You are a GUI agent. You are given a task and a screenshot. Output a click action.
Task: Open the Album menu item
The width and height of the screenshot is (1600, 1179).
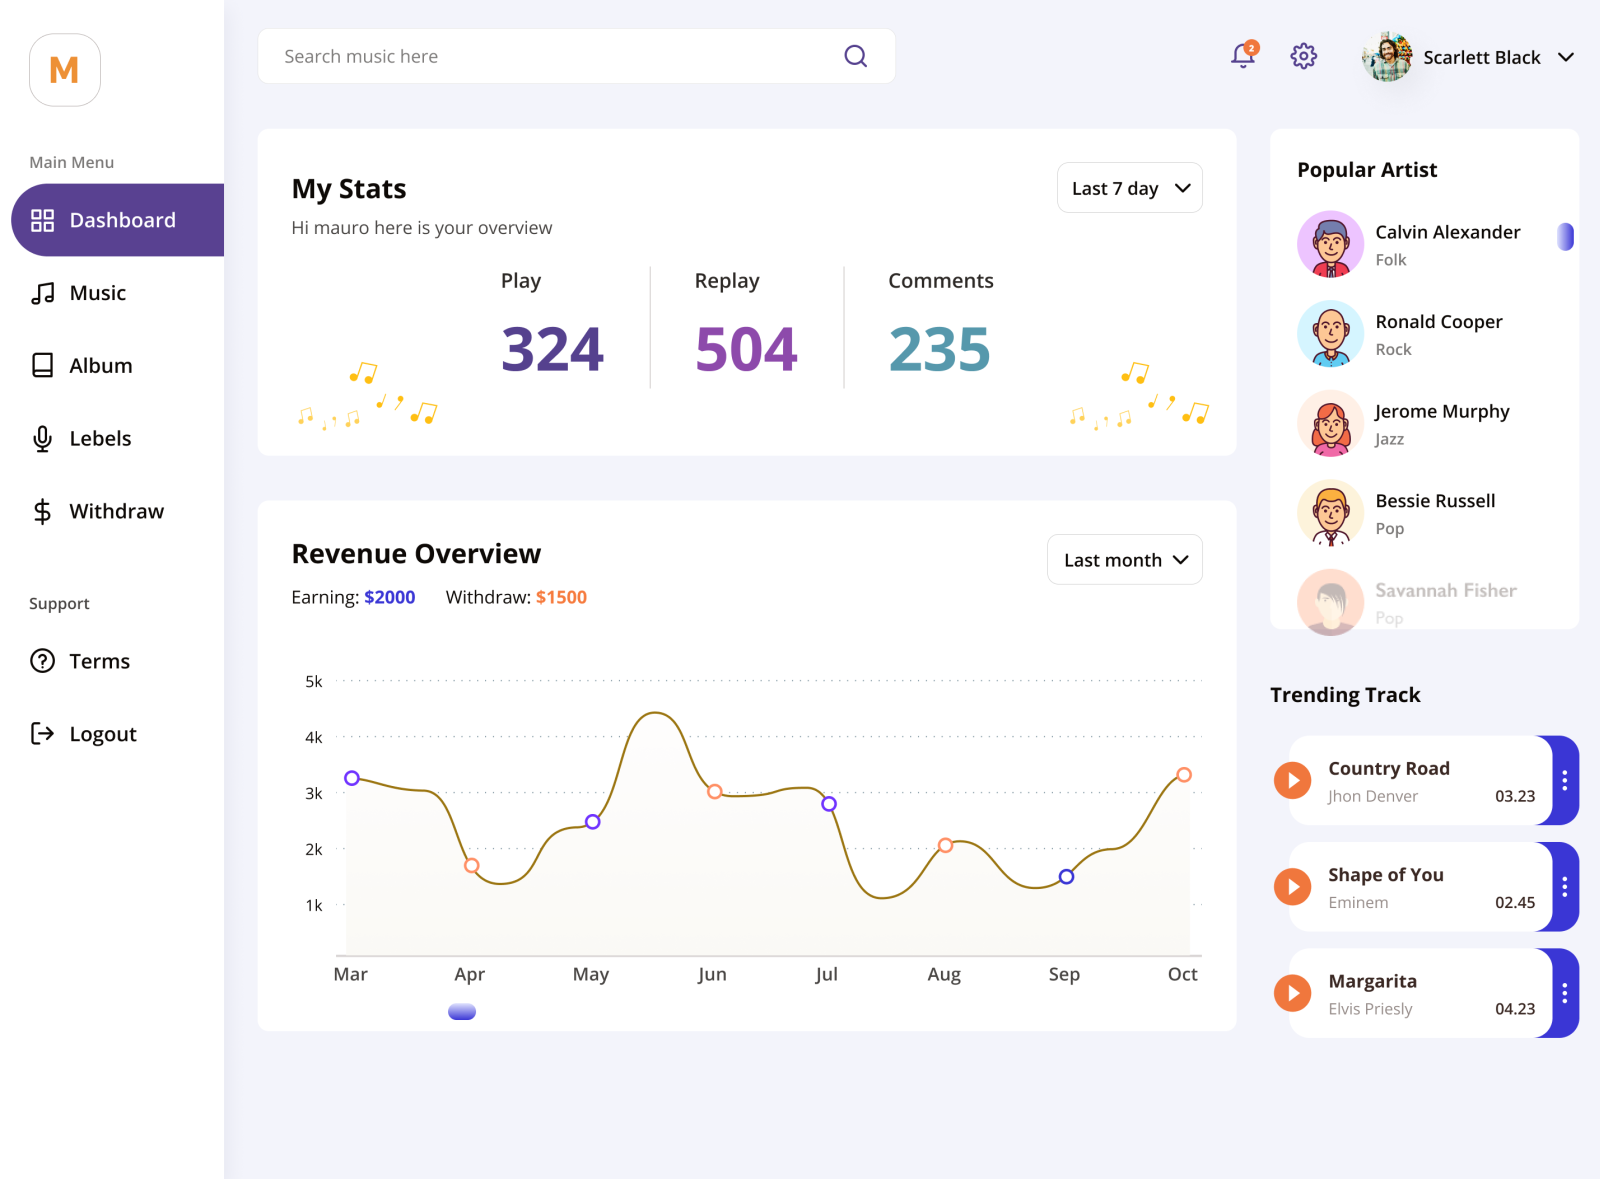(x=100, y=366)
